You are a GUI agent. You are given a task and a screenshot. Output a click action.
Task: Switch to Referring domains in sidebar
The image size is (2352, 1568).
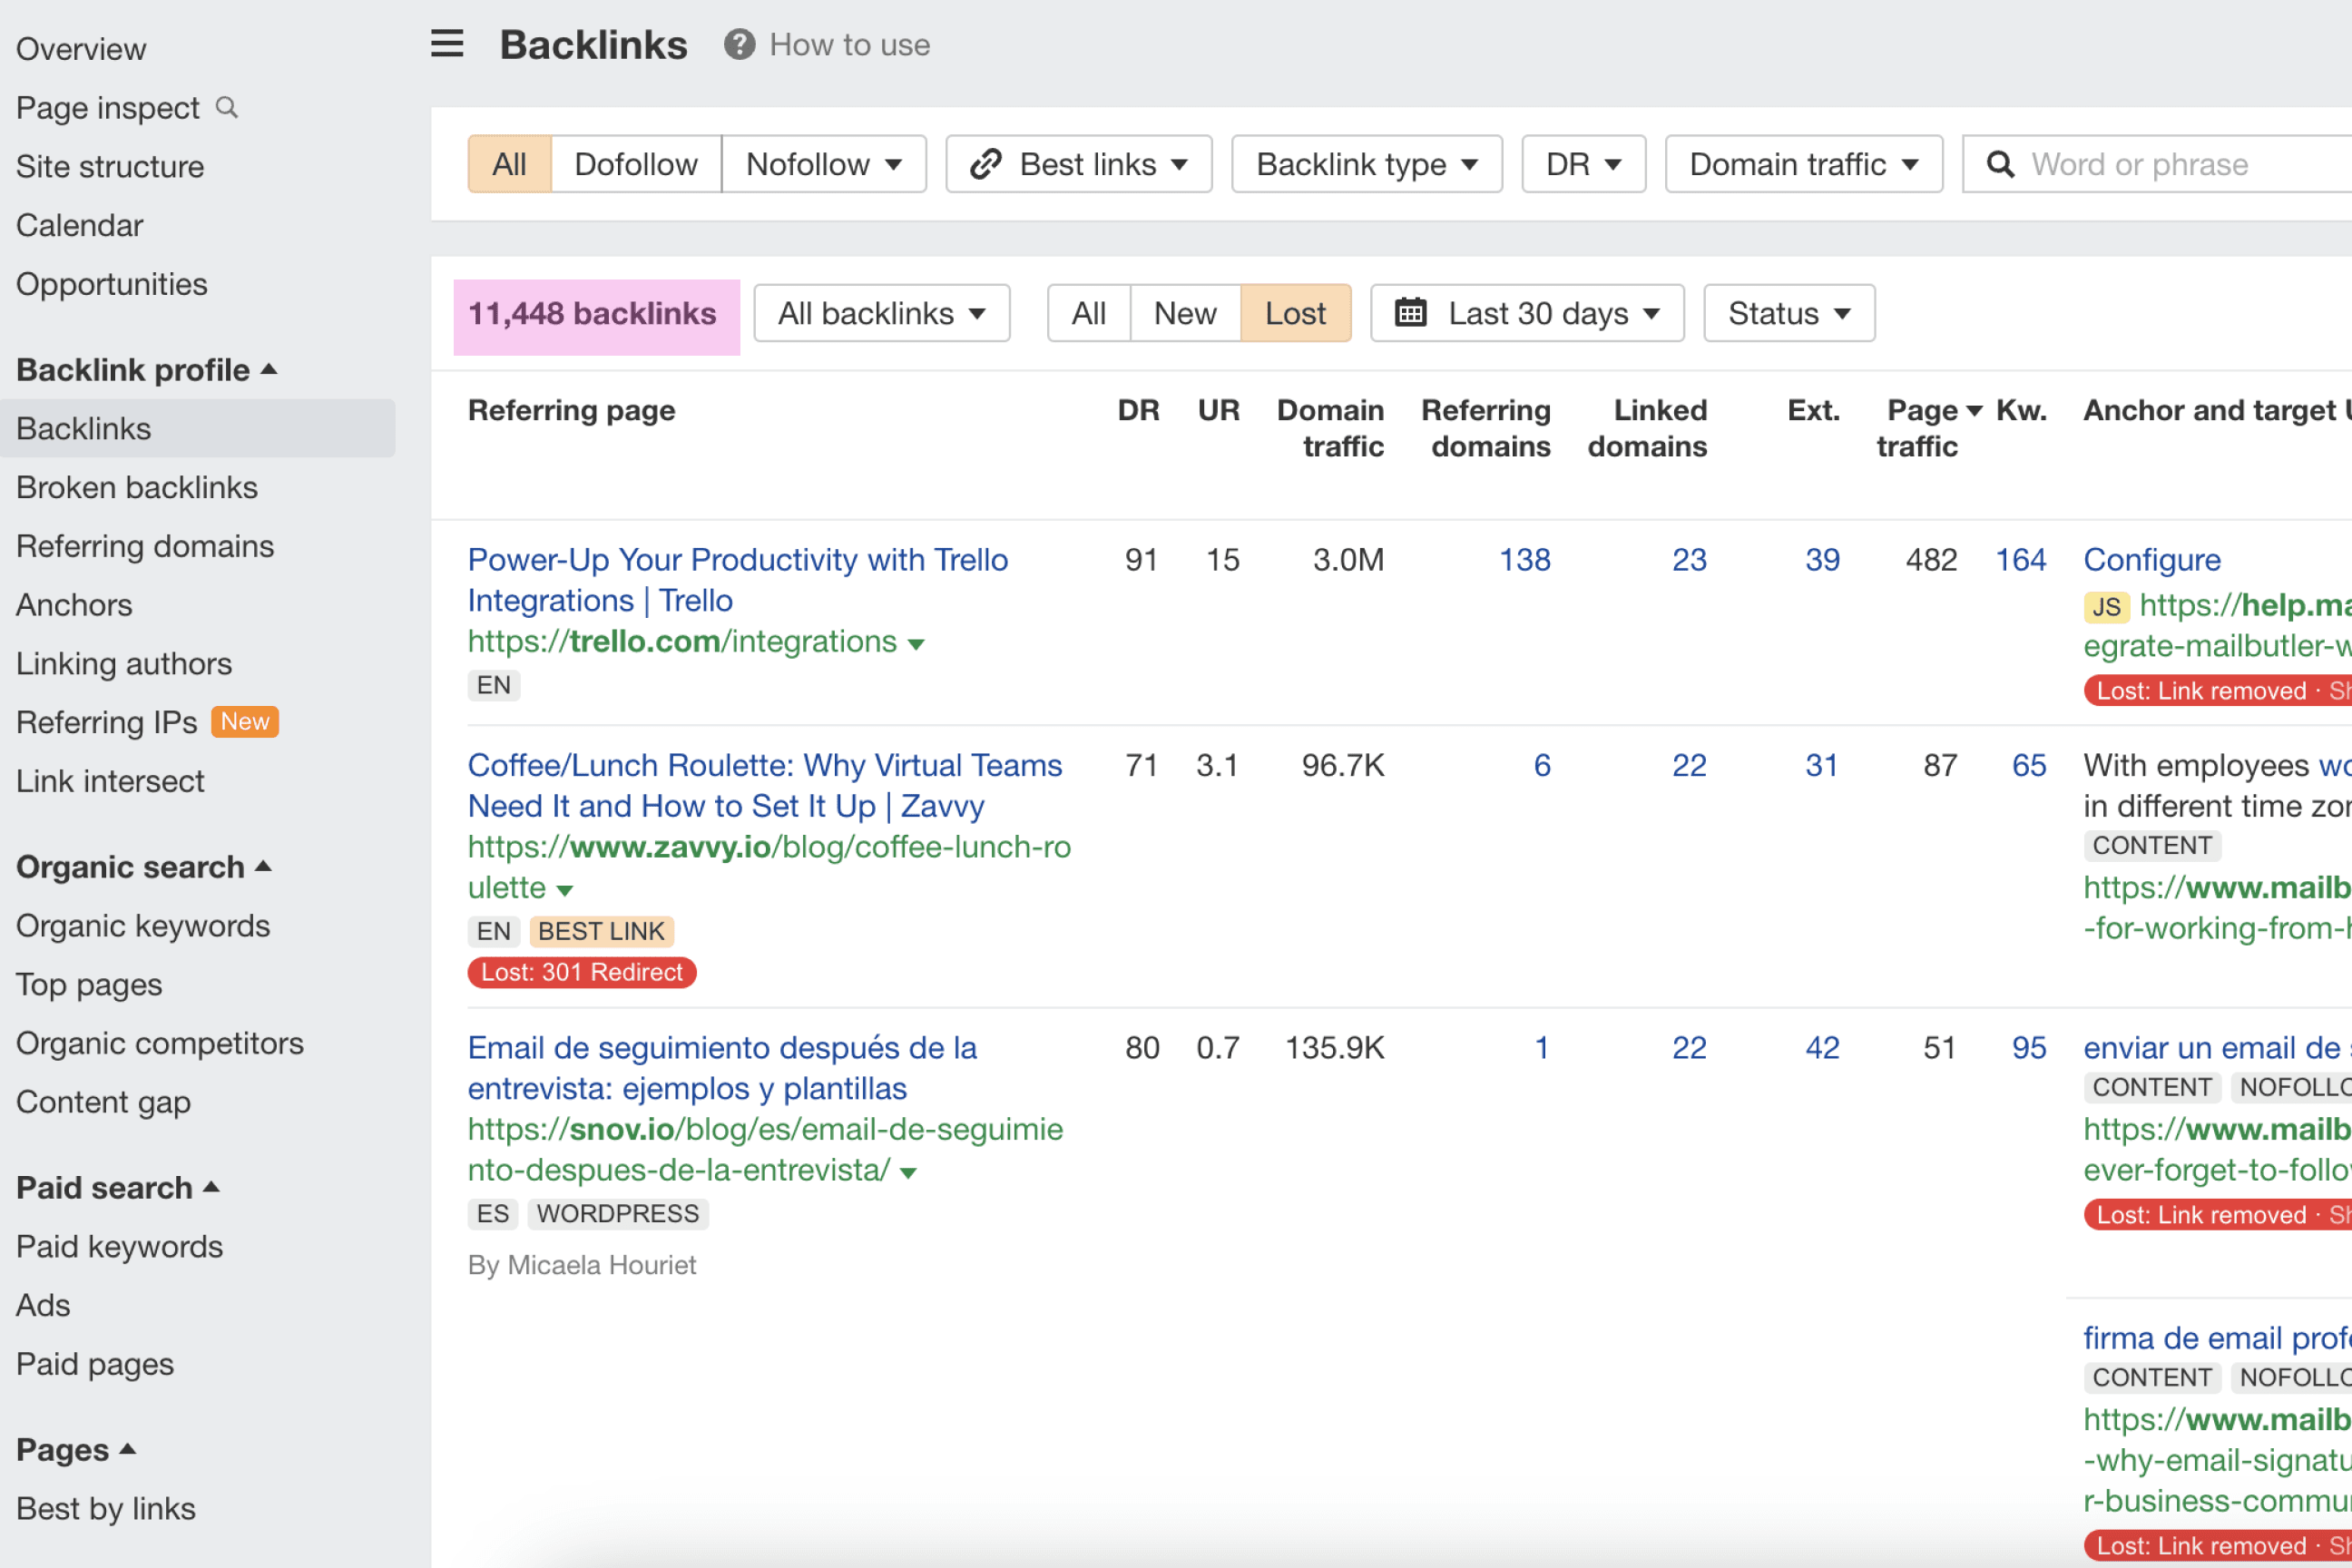click(144, 546)
